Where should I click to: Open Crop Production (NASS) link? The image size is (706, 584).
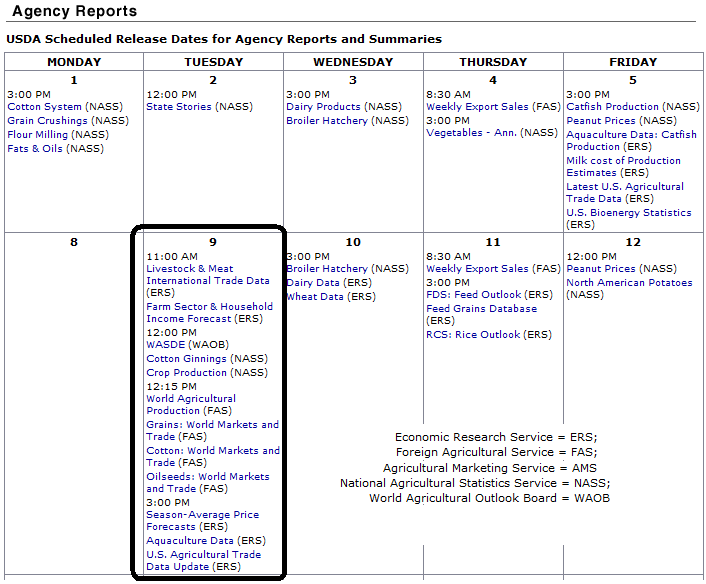[186, 373]
